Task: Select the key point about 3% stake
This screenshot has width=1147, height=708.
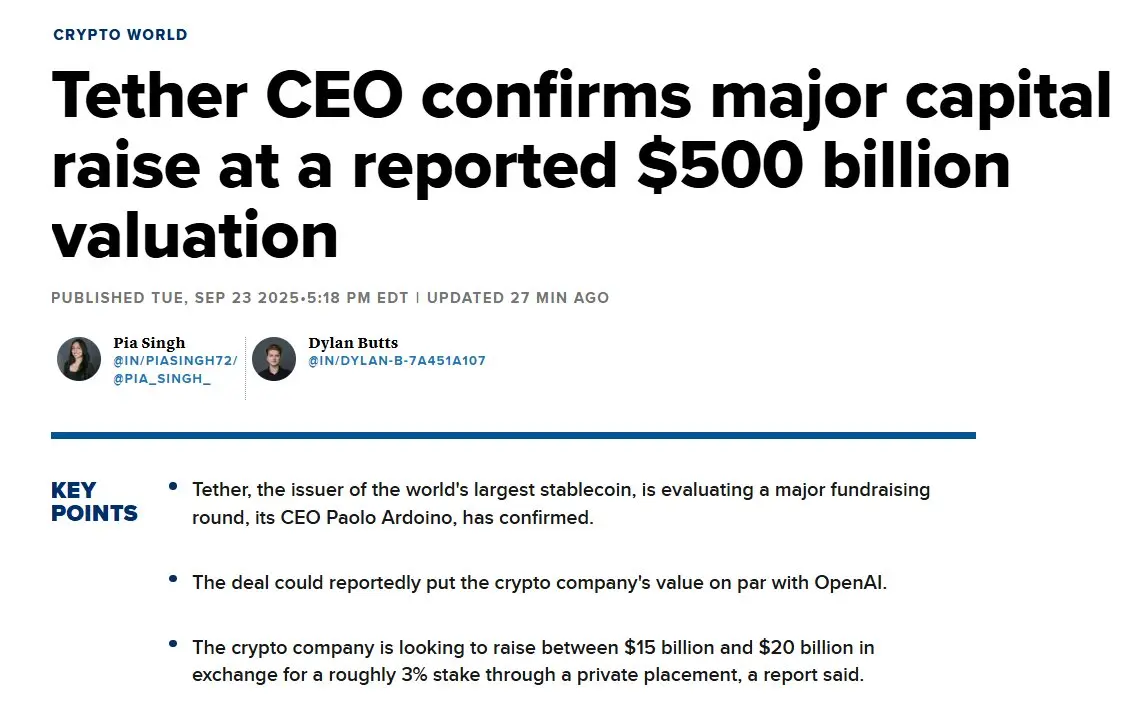Action: click(533, 661)
